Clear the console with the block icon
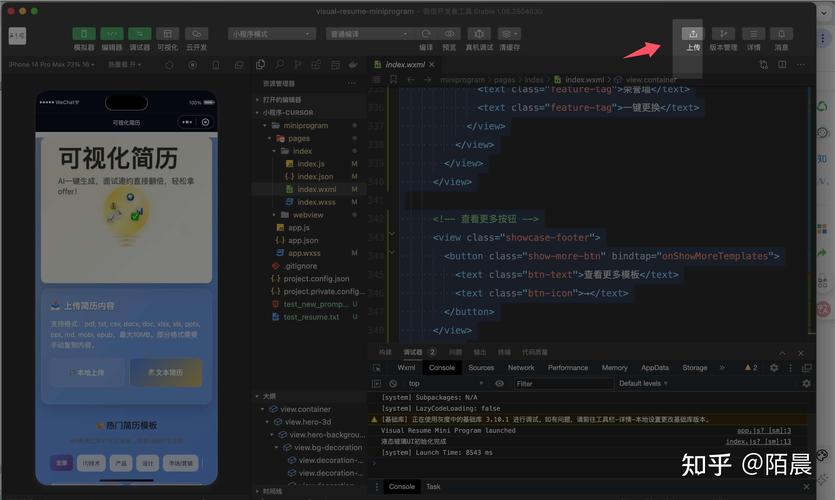This screenshot has width=835, height=500. (393, 383)
